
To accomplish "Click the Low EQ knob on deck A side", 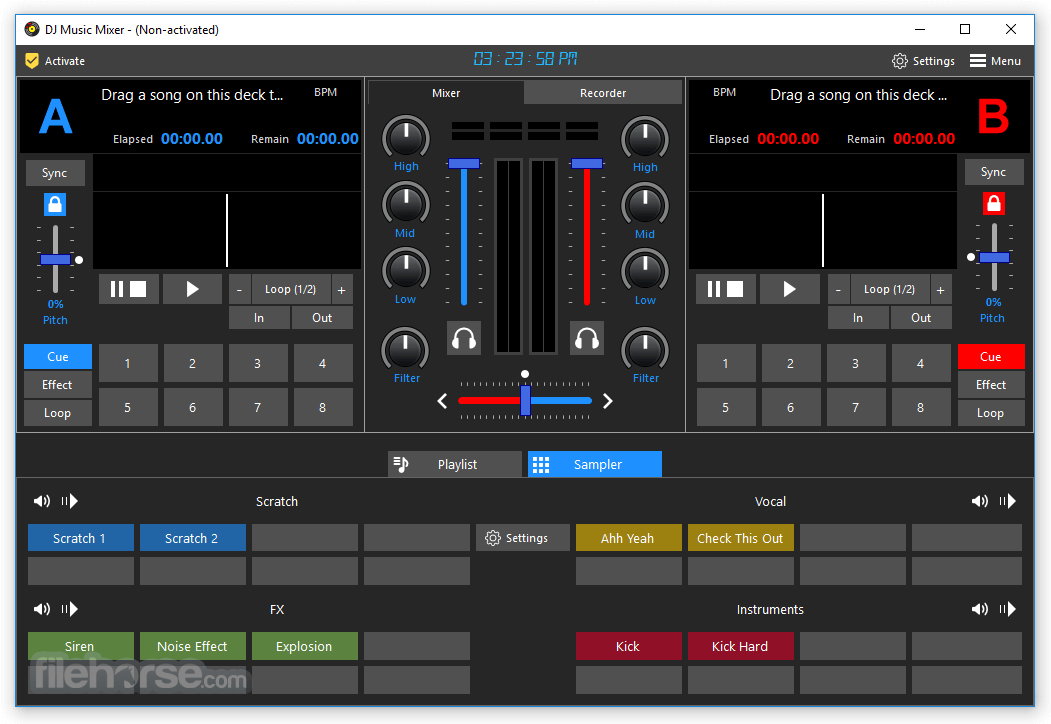I will click(406, 270).
